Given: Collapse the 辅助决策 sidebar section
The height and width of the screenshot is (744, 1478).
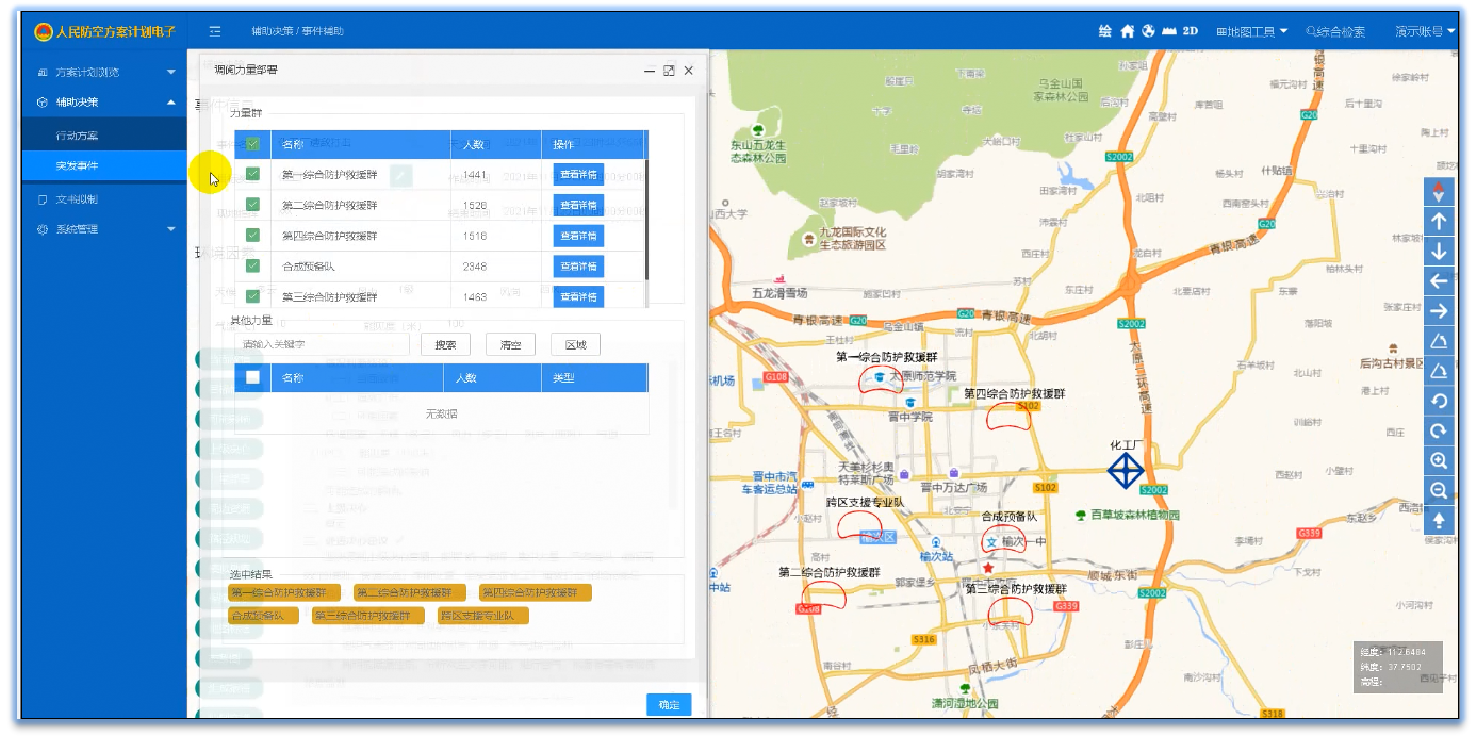Looking at the screenshot, I should 104,102.
